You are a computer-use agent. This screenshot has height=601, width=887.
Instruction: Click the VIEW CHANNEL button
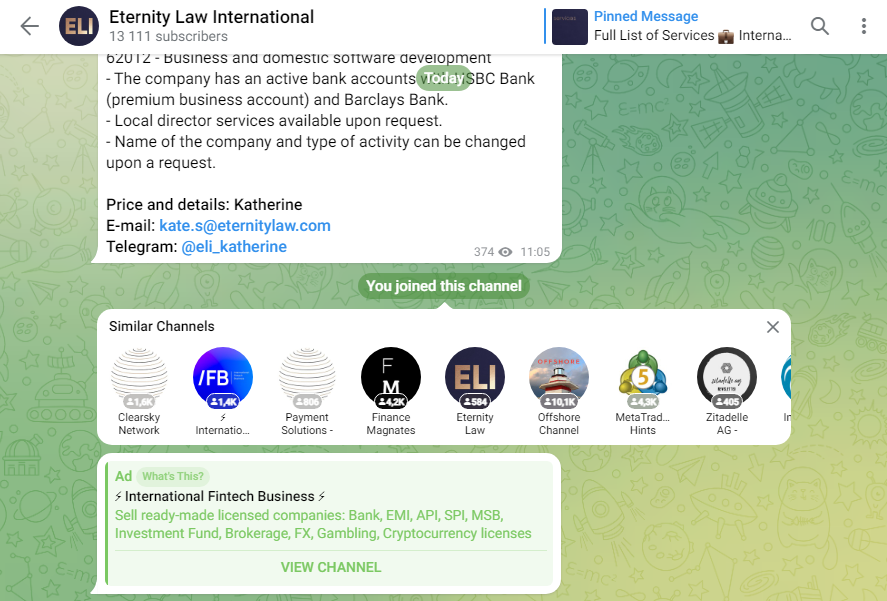331,568
